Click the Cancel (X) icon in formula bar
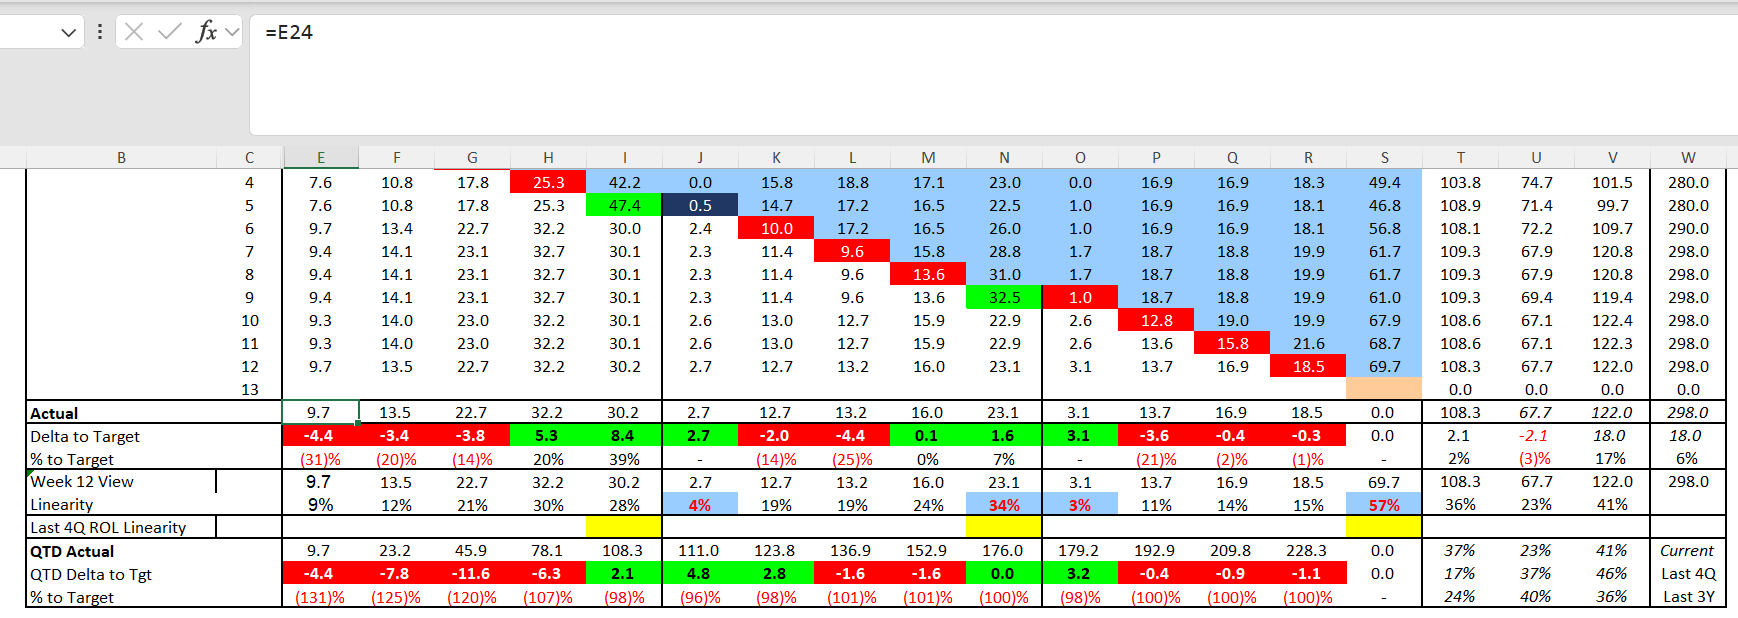Image resolution: width=1738 pixels, height=618 pixels. coord(134,32)
